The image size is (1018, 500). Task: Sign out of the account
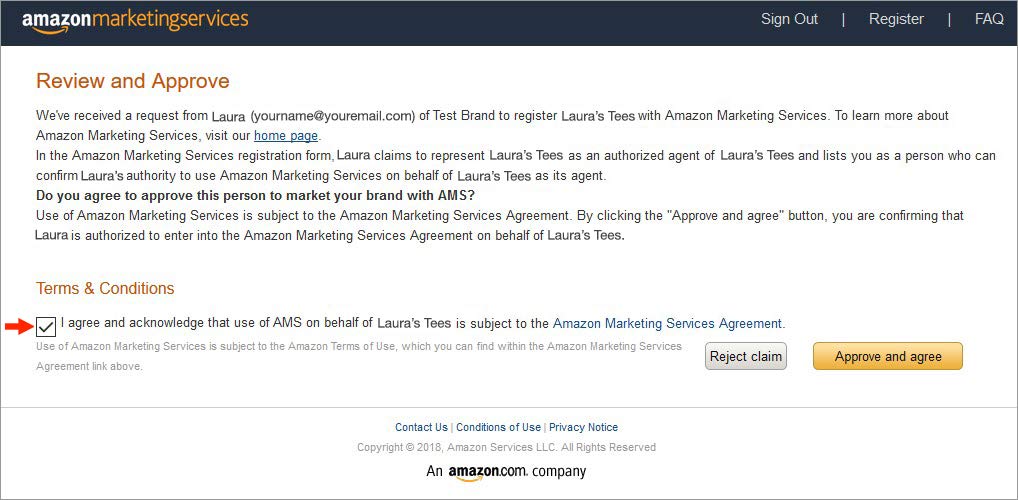pyautogui.click(x=789, y=20)
